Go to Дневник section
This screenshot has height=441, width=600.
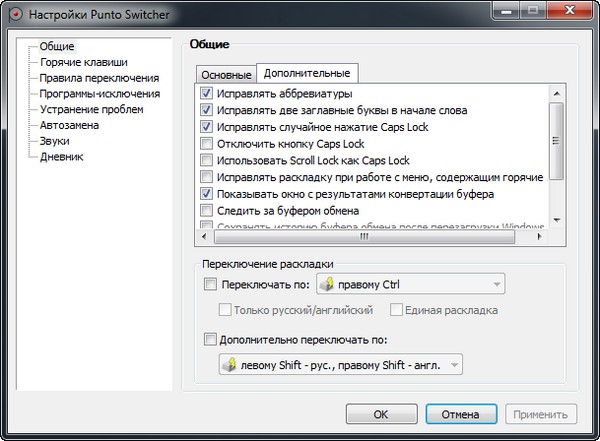click(61, 157)
